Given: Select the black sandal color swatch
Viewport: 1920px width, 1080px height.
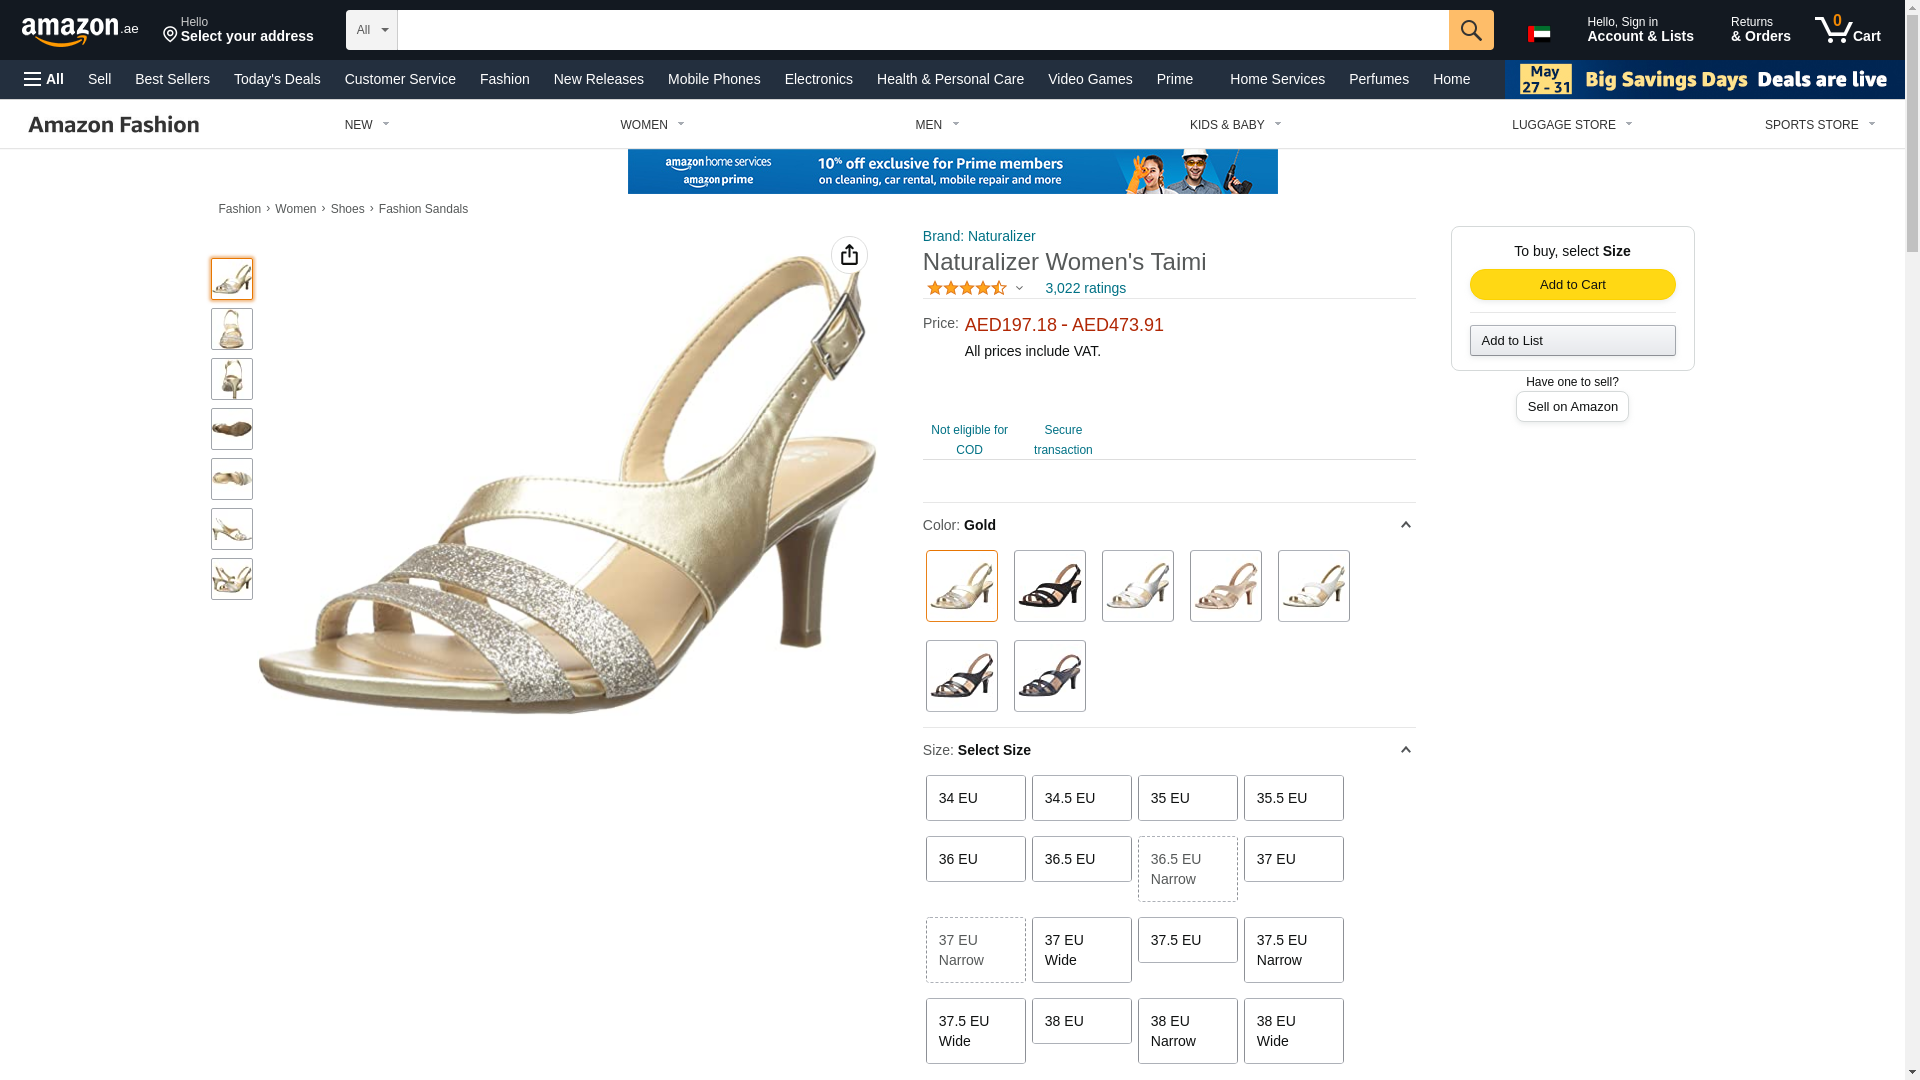Looking at the screenshot, I should 1049,586.
